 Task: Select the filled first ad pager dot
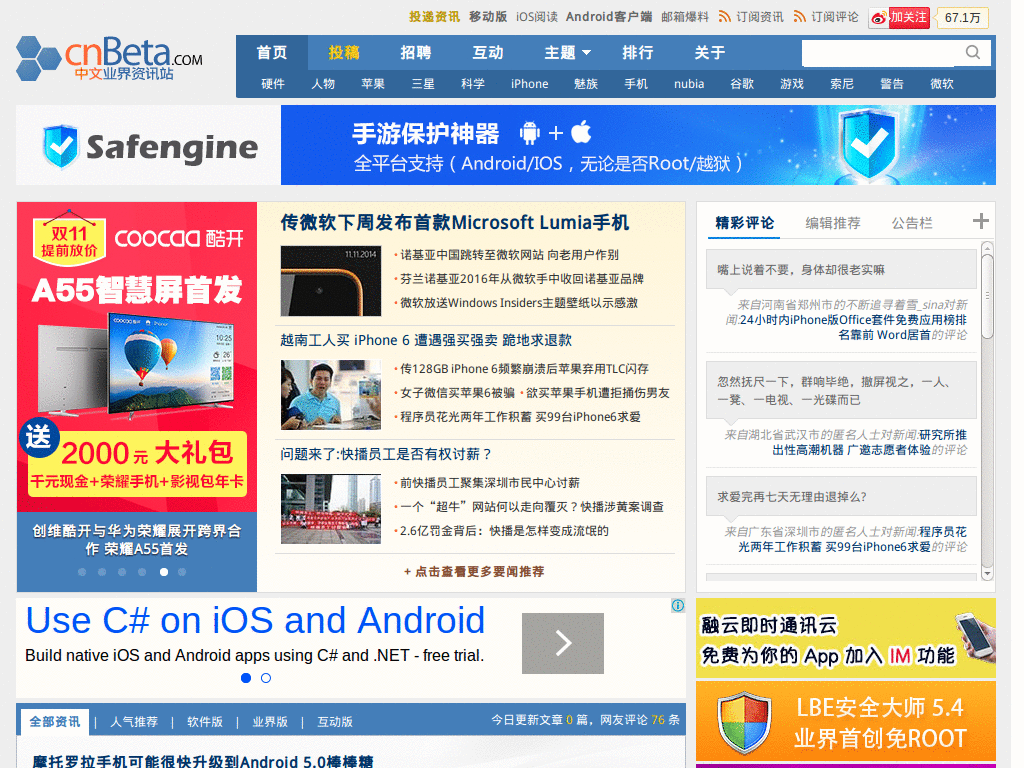click(246, 678)
